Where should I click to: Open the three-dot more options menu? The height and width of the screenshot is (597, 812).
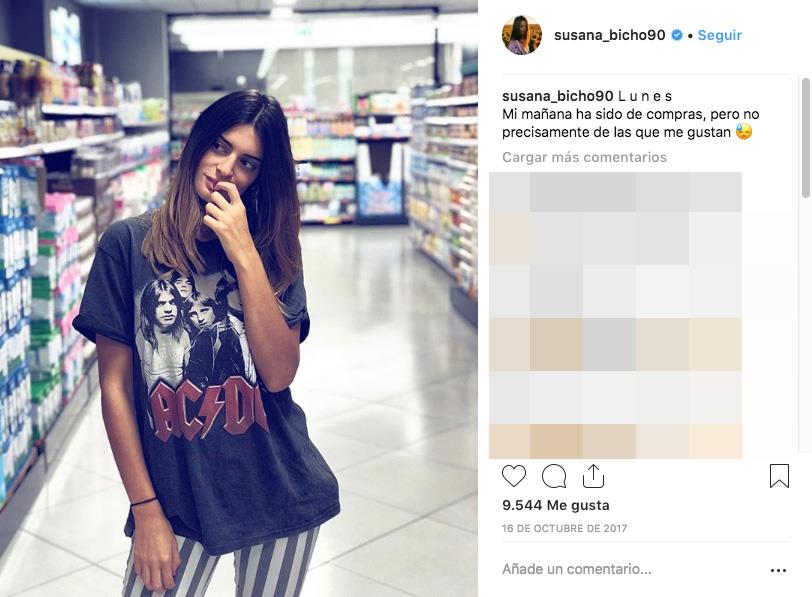pyautogui.click(x=778, y=570)
